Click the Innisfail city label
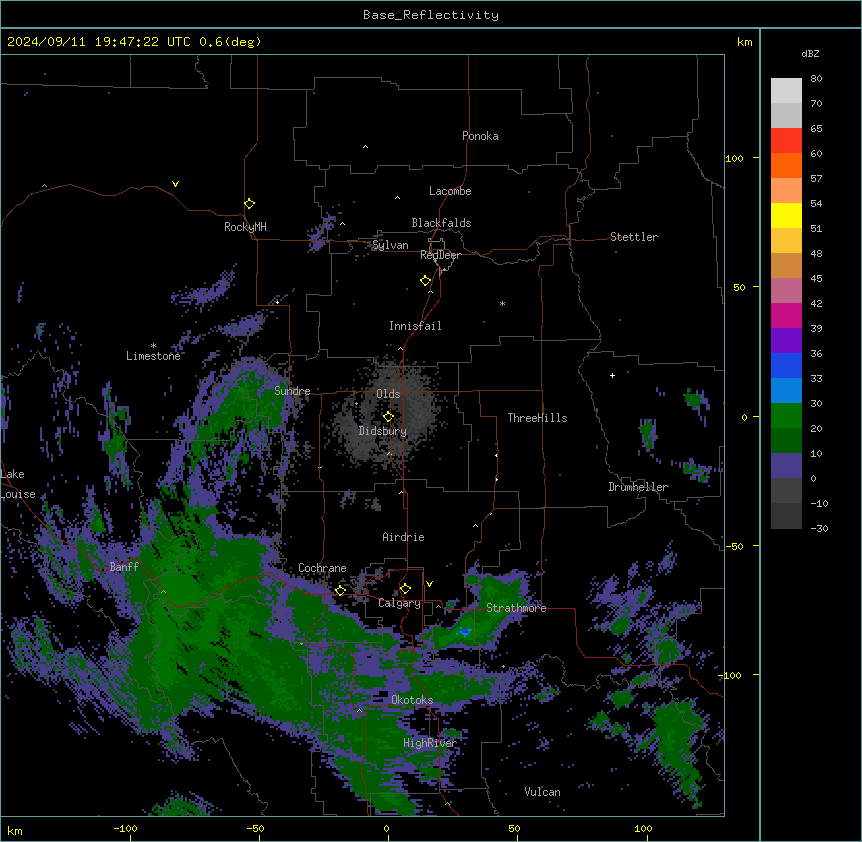The height and width of the screenshot is (842, 862). (x=415, y=326)
